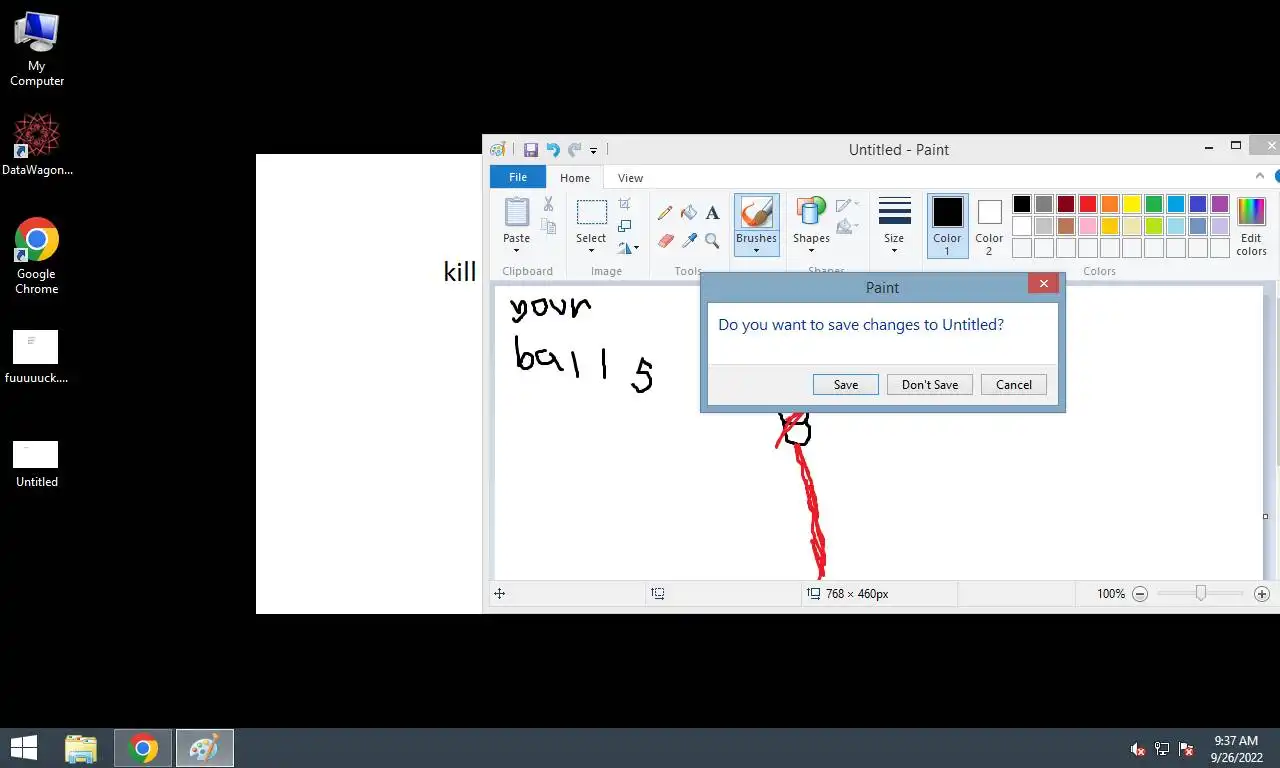
Task: Switch to the Home ribbon tab
Action: (x=575, y=177)
